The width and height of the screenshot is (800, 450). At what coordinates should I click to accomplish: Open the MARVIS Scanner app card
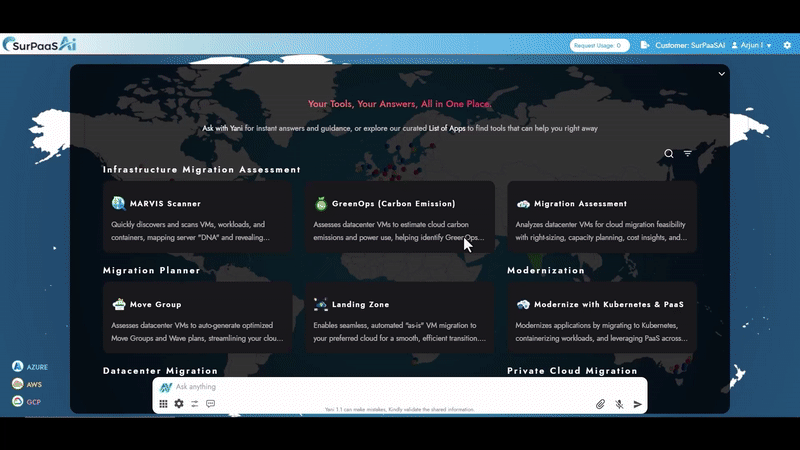tap(197, 217)
